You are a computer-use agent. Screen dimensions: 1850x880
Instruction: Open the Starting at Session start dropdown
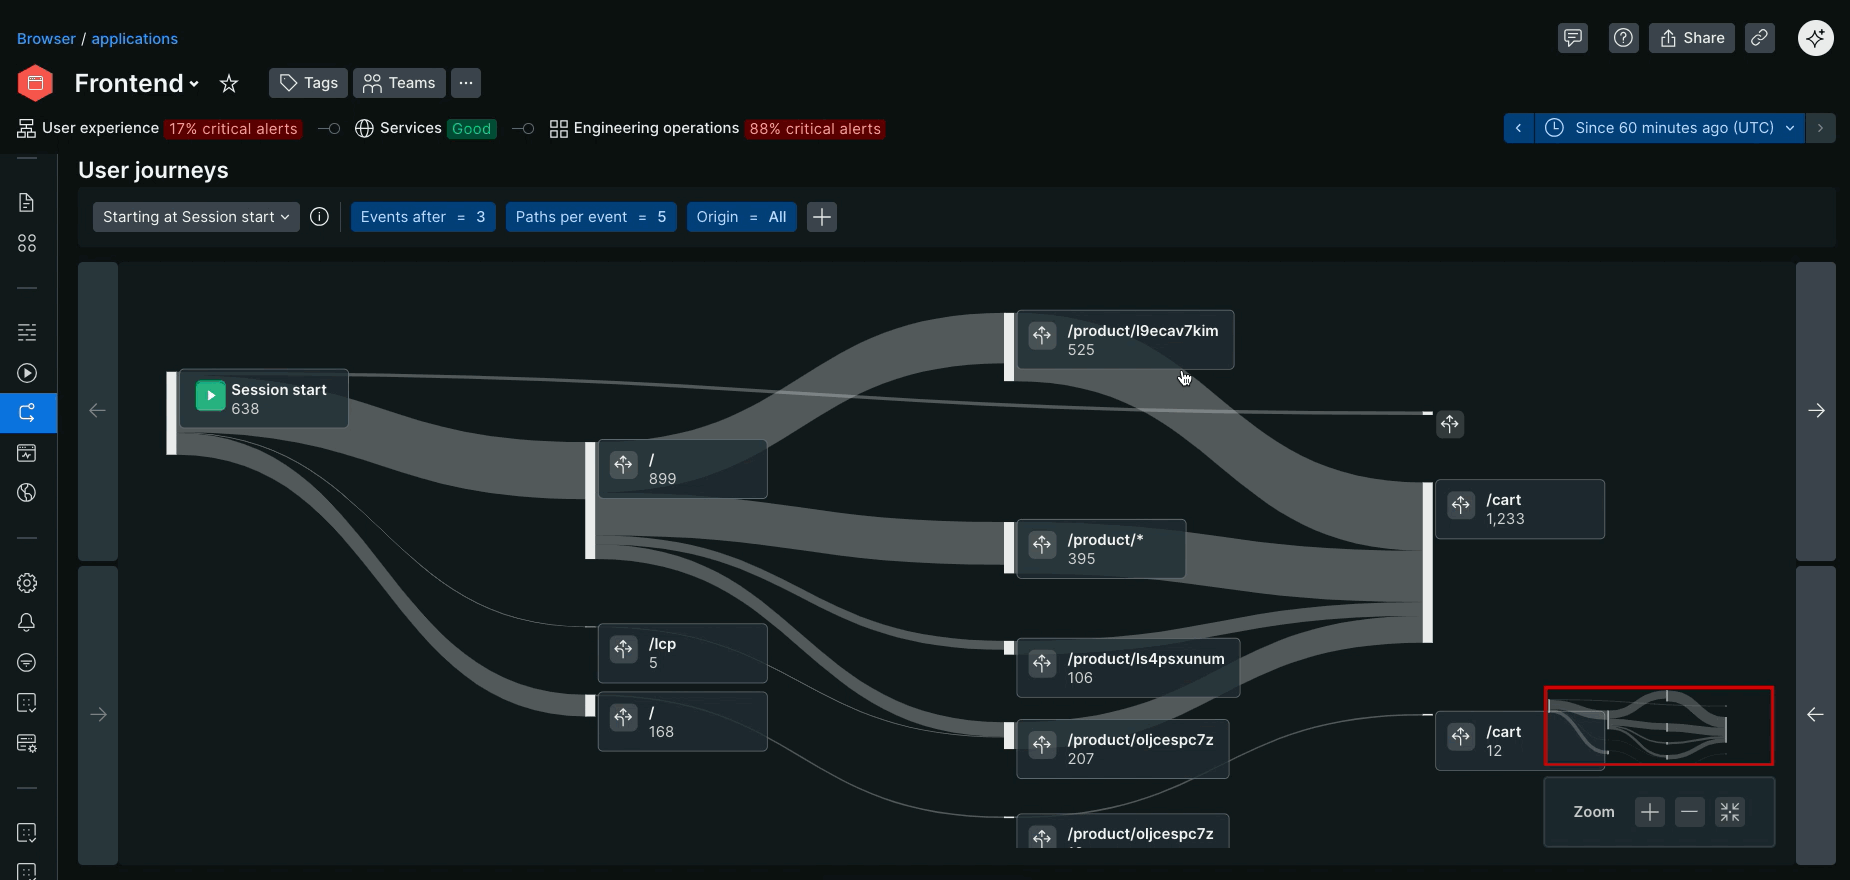click(x=196, y=217)
